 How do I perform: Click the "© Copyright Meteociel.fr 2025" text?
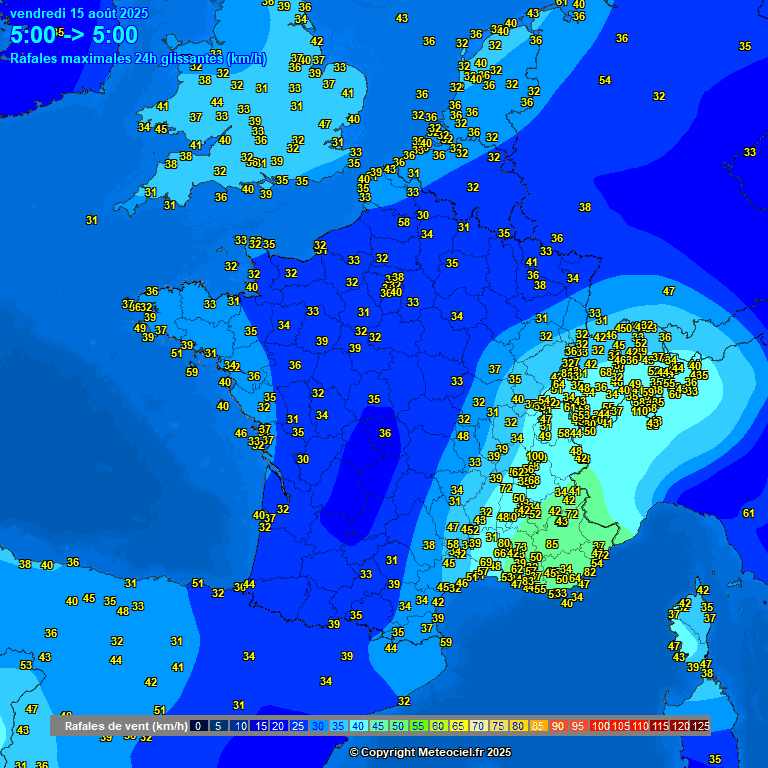pyautogui.click(x=430, y=752)
